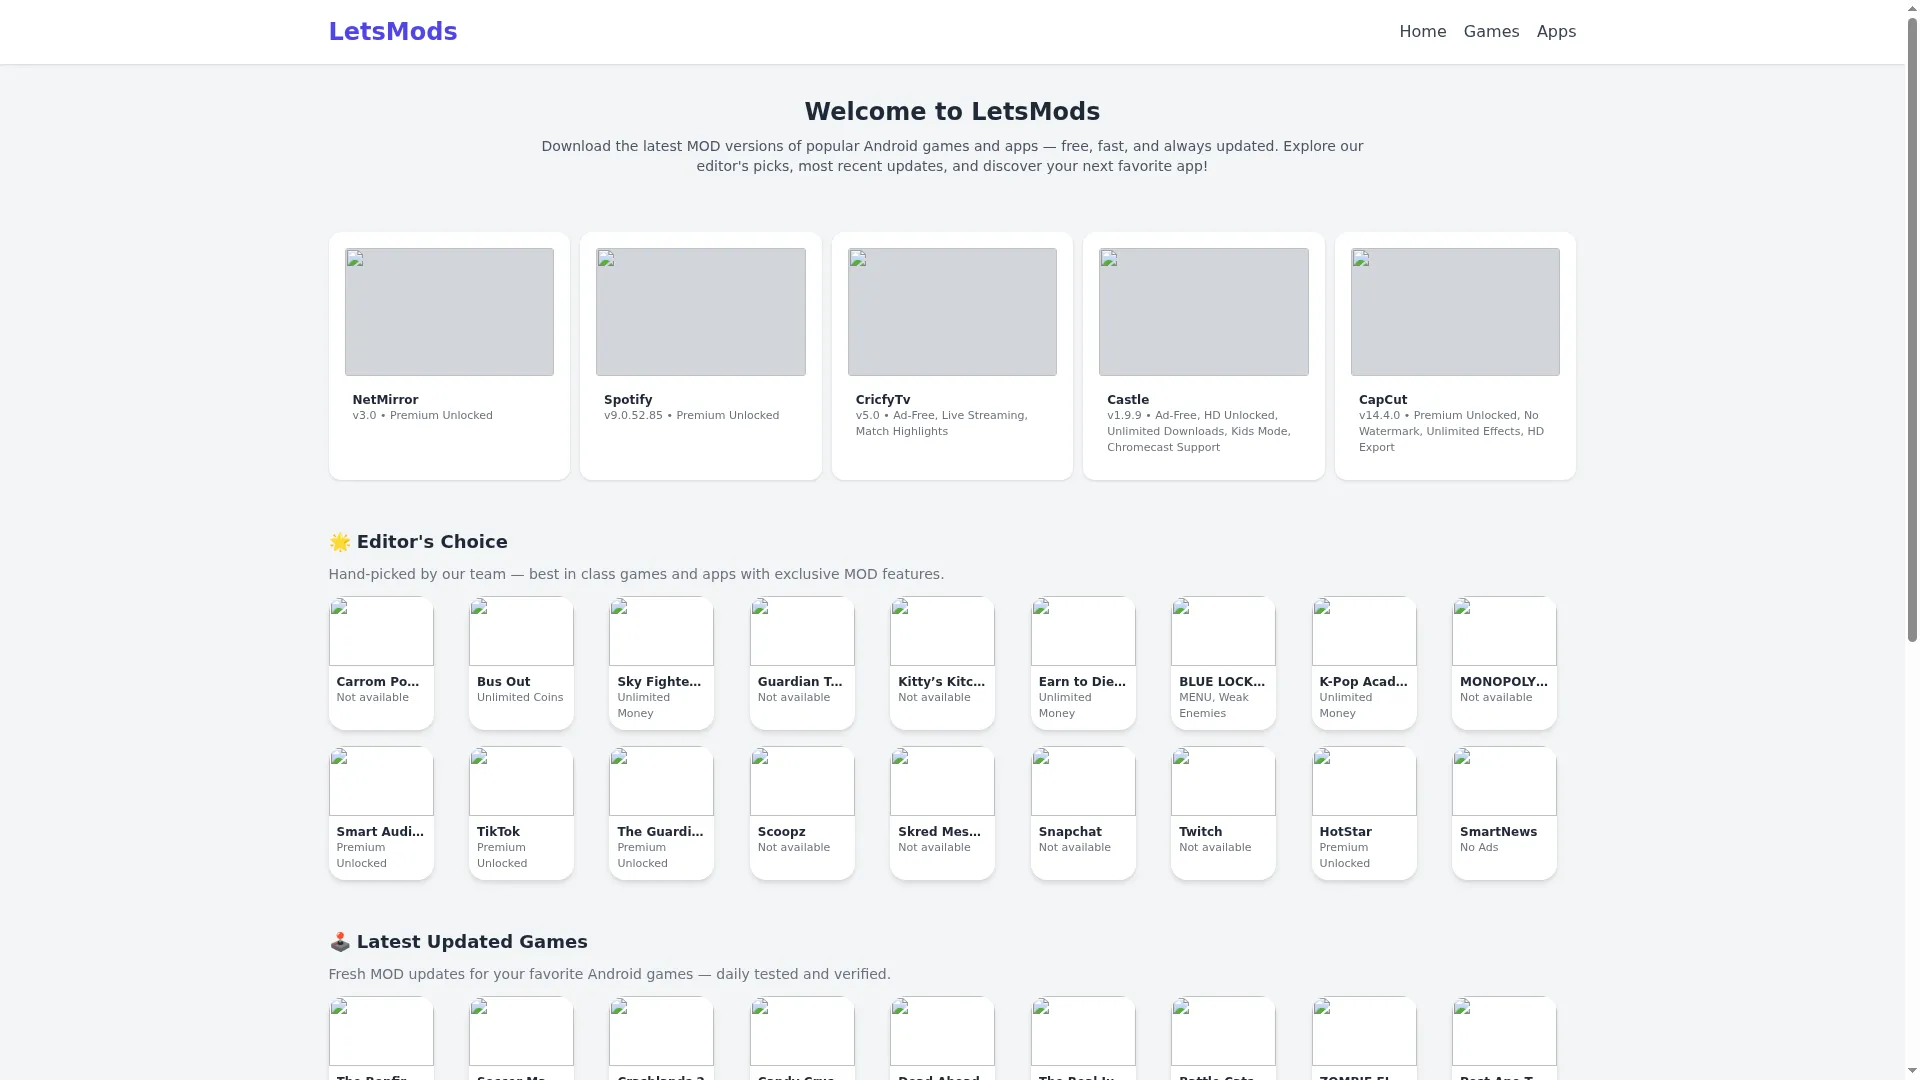1920x1080 pixels.
Task: Click the Guardian T... game card
Action: coord(802,663)
